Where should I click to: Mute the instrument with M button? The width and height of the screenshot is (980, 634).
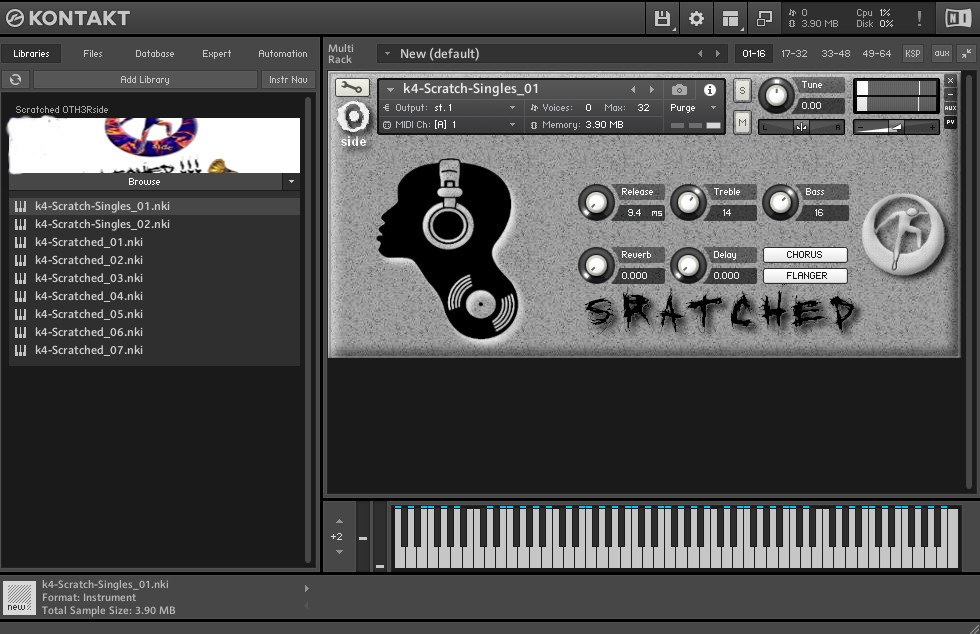tap(742, 123)
